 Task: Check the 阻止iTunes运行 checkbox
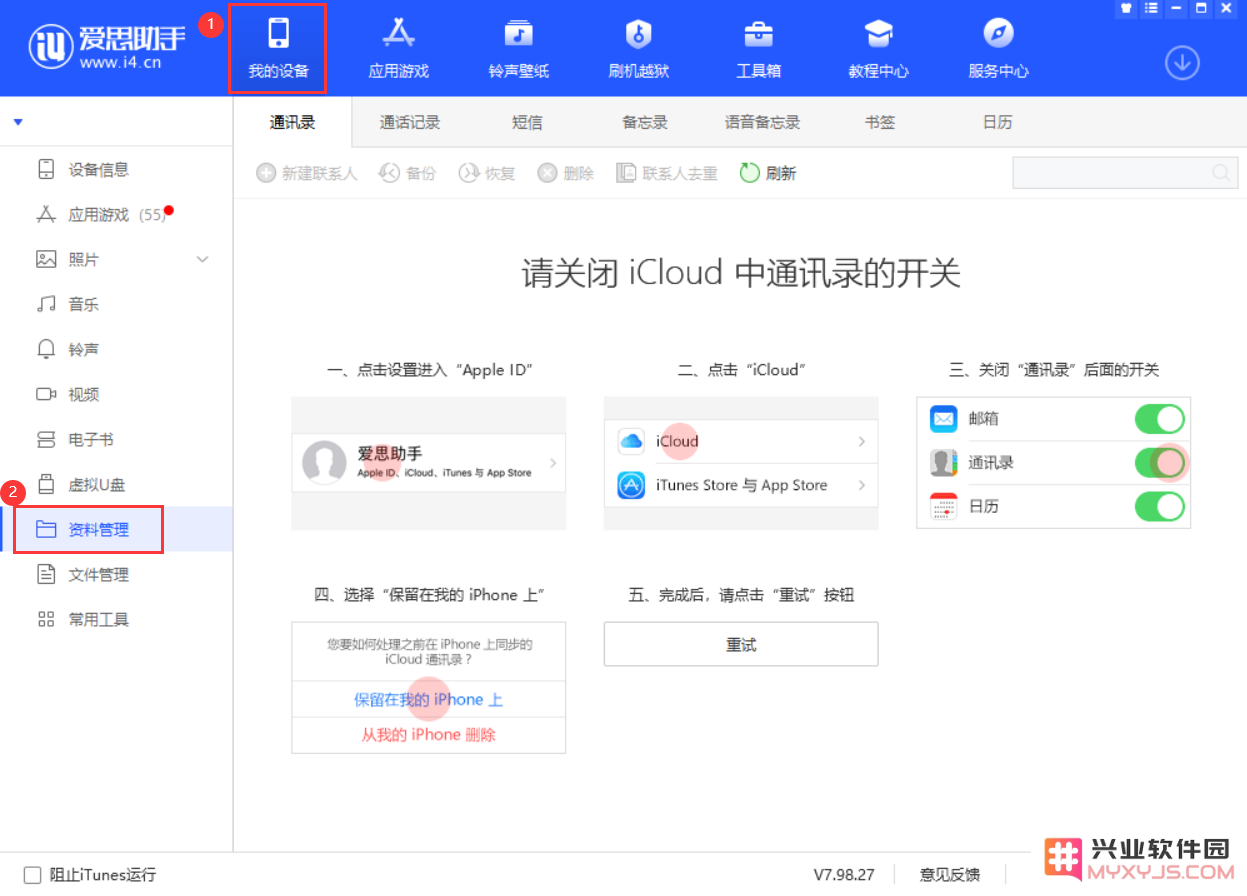[x=33, y=875]
